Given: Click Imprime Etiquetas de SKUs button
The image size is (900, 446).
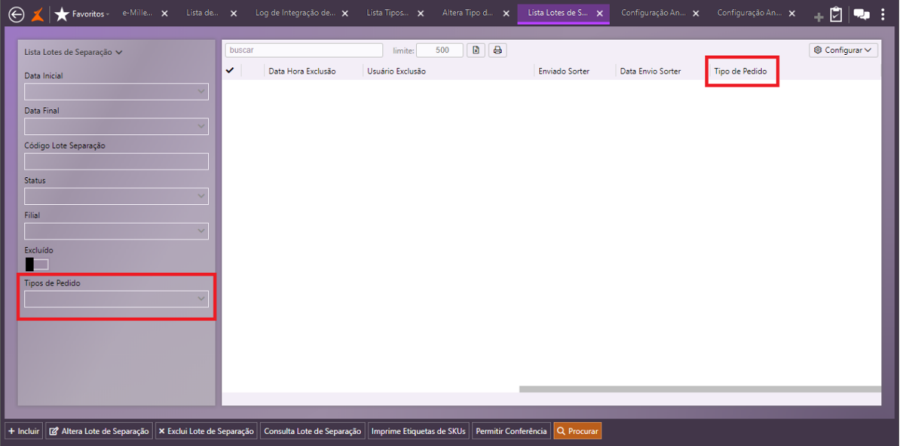Looking at the screenshot, I should click(418, 431).
